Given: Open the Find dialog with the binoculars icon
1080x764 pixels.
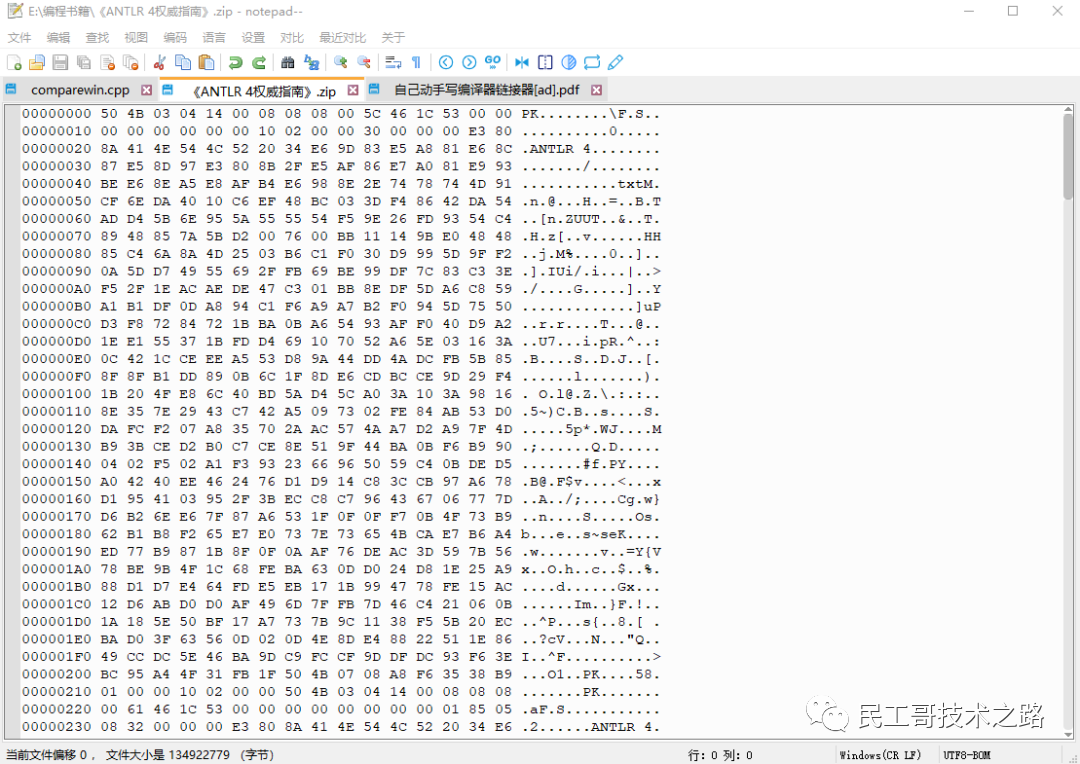Looking at the screenshot, I should [x=286, y=62].
